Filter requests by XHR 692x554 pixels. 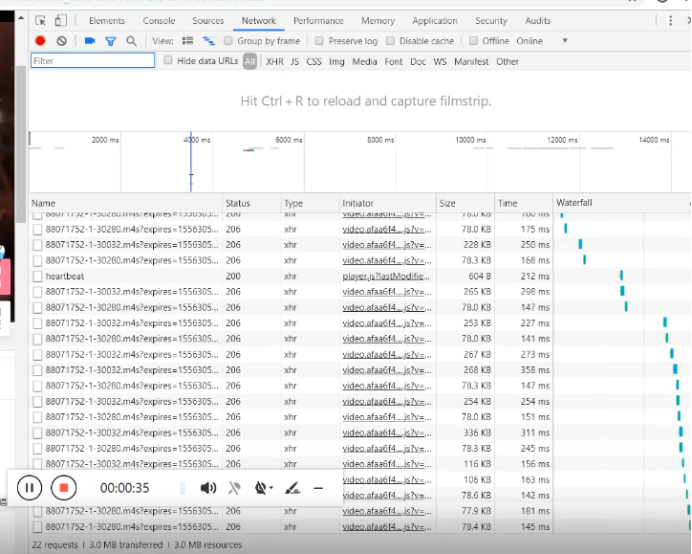point(275,61)
